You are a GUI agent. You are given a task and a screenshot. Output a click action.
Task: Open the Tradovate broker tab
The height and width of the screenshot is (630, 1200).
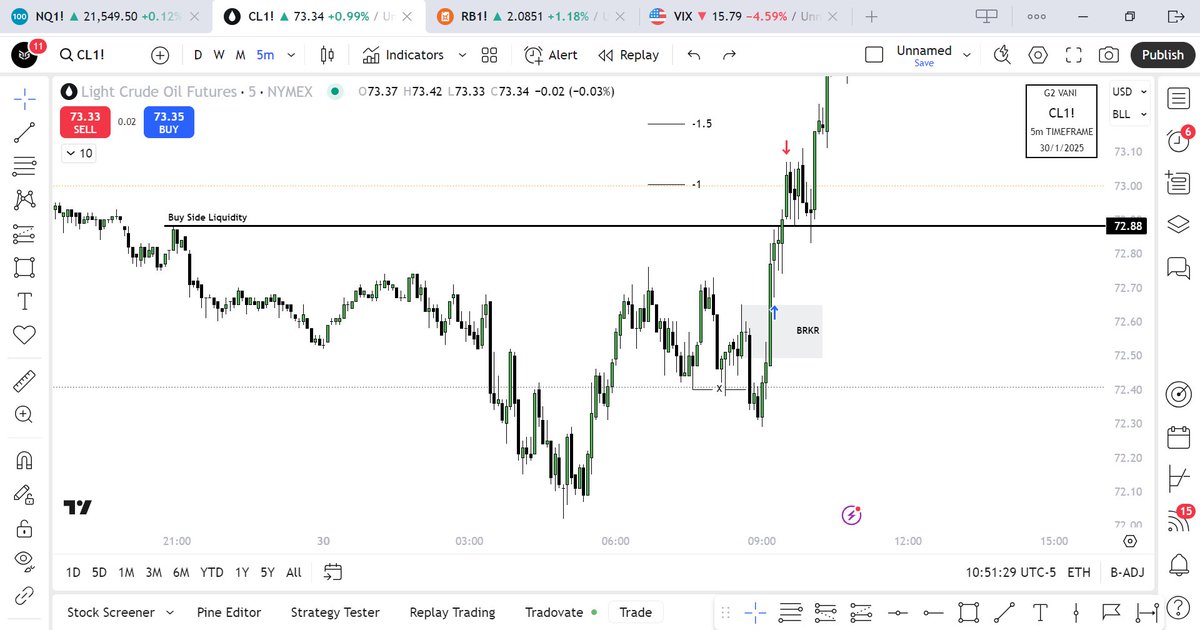[561, 612]
